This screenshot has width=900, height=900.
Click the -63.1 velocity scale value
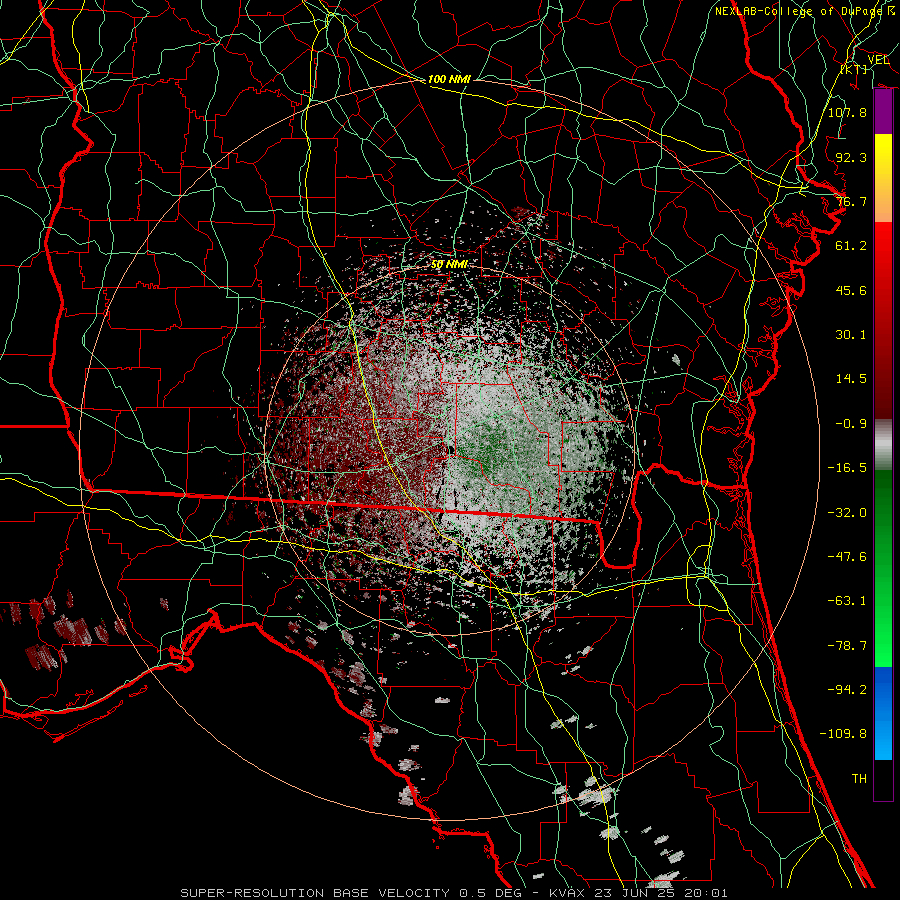tap(847, 601)
